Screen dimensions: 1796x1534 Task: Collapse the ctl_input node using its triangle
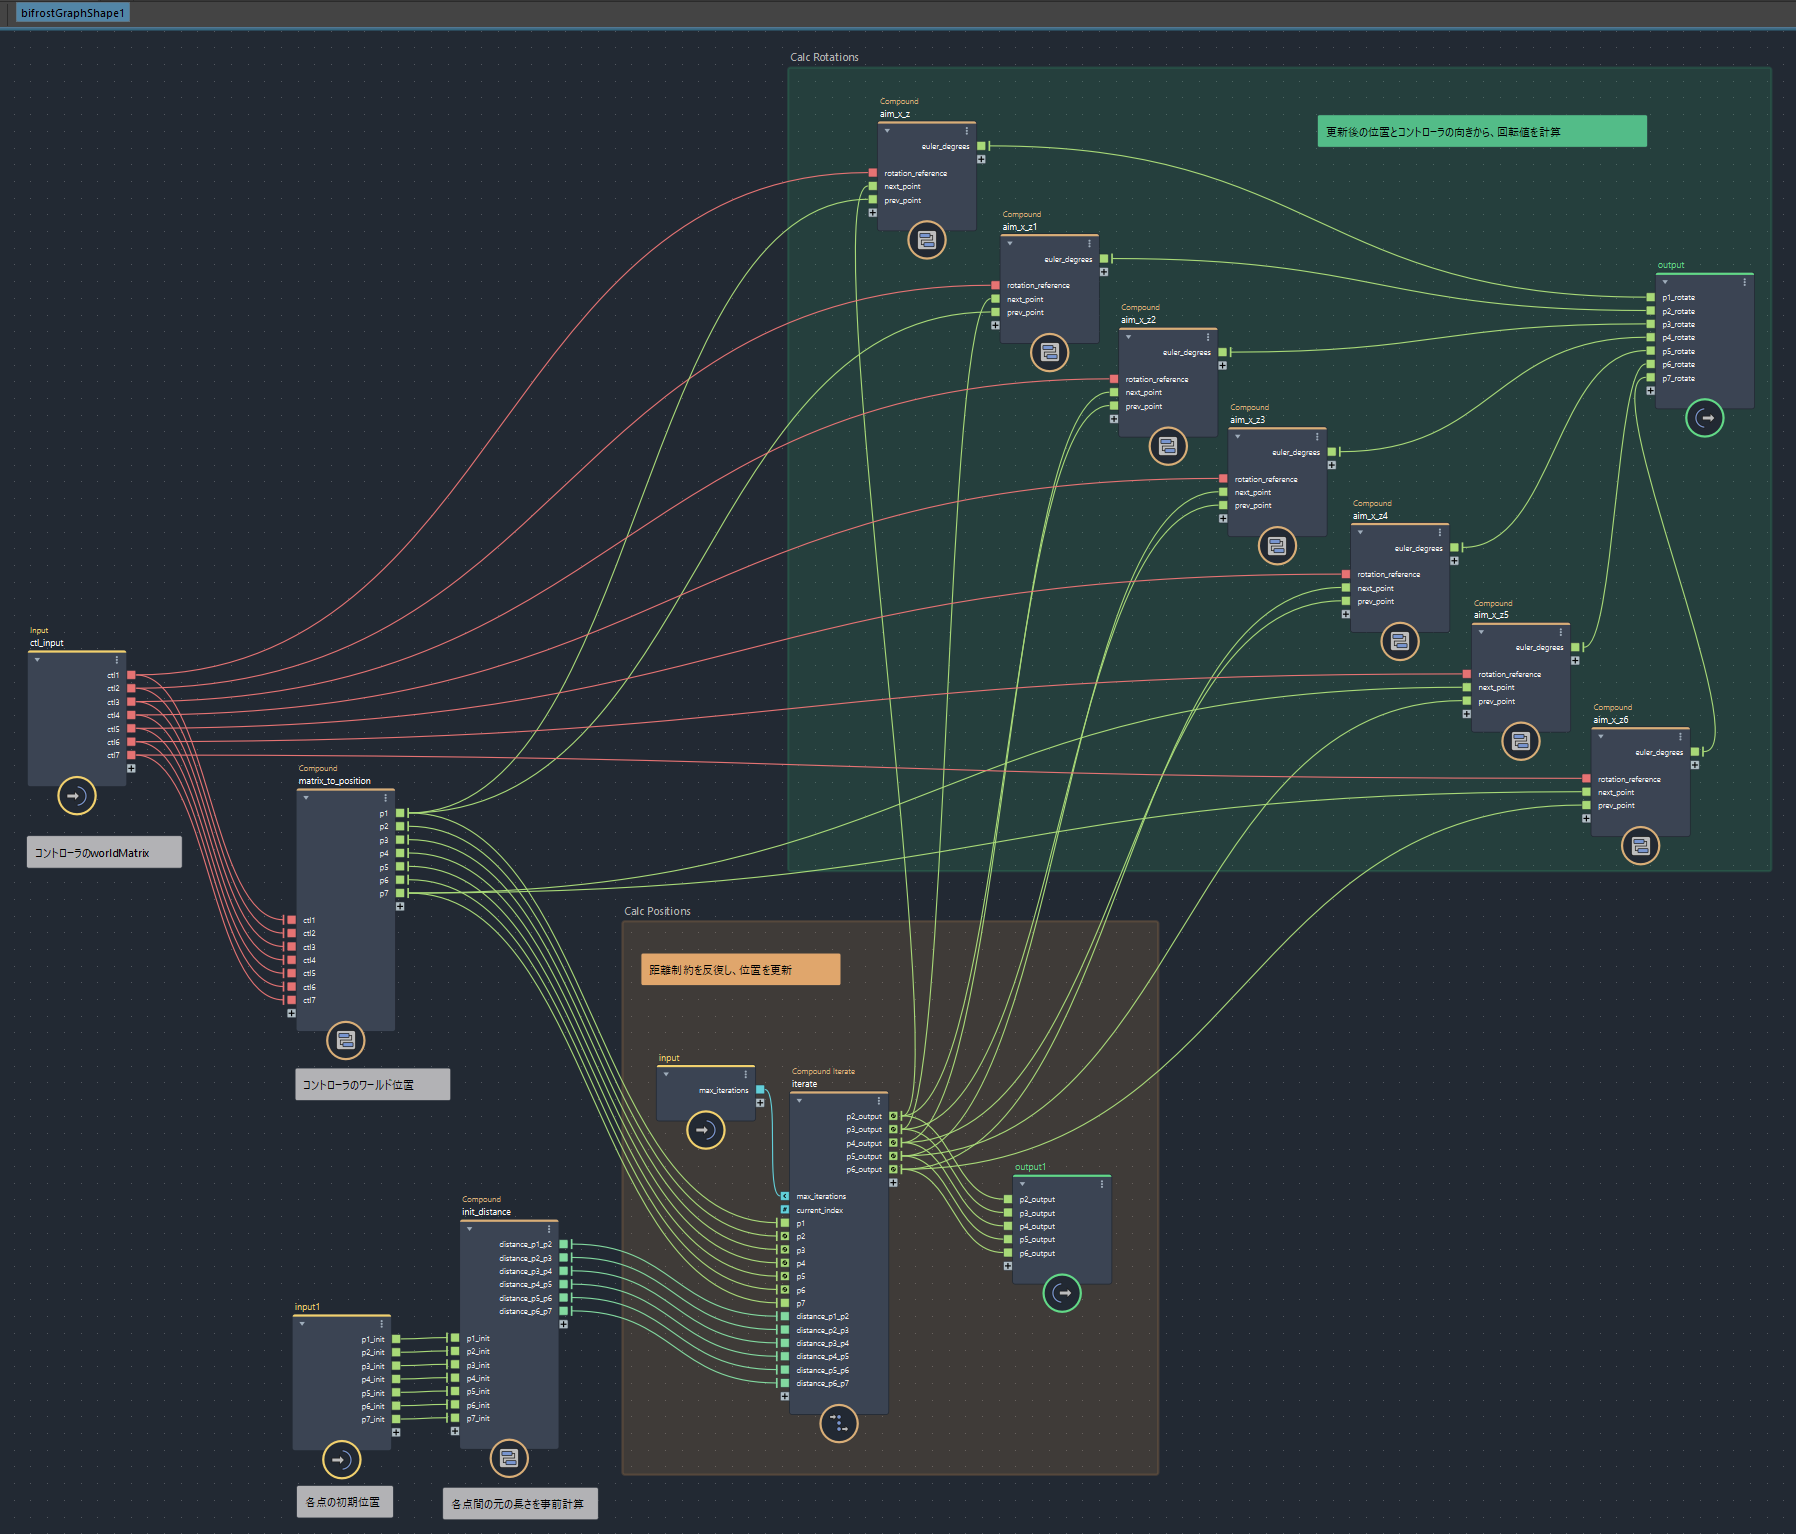(37, 660)
